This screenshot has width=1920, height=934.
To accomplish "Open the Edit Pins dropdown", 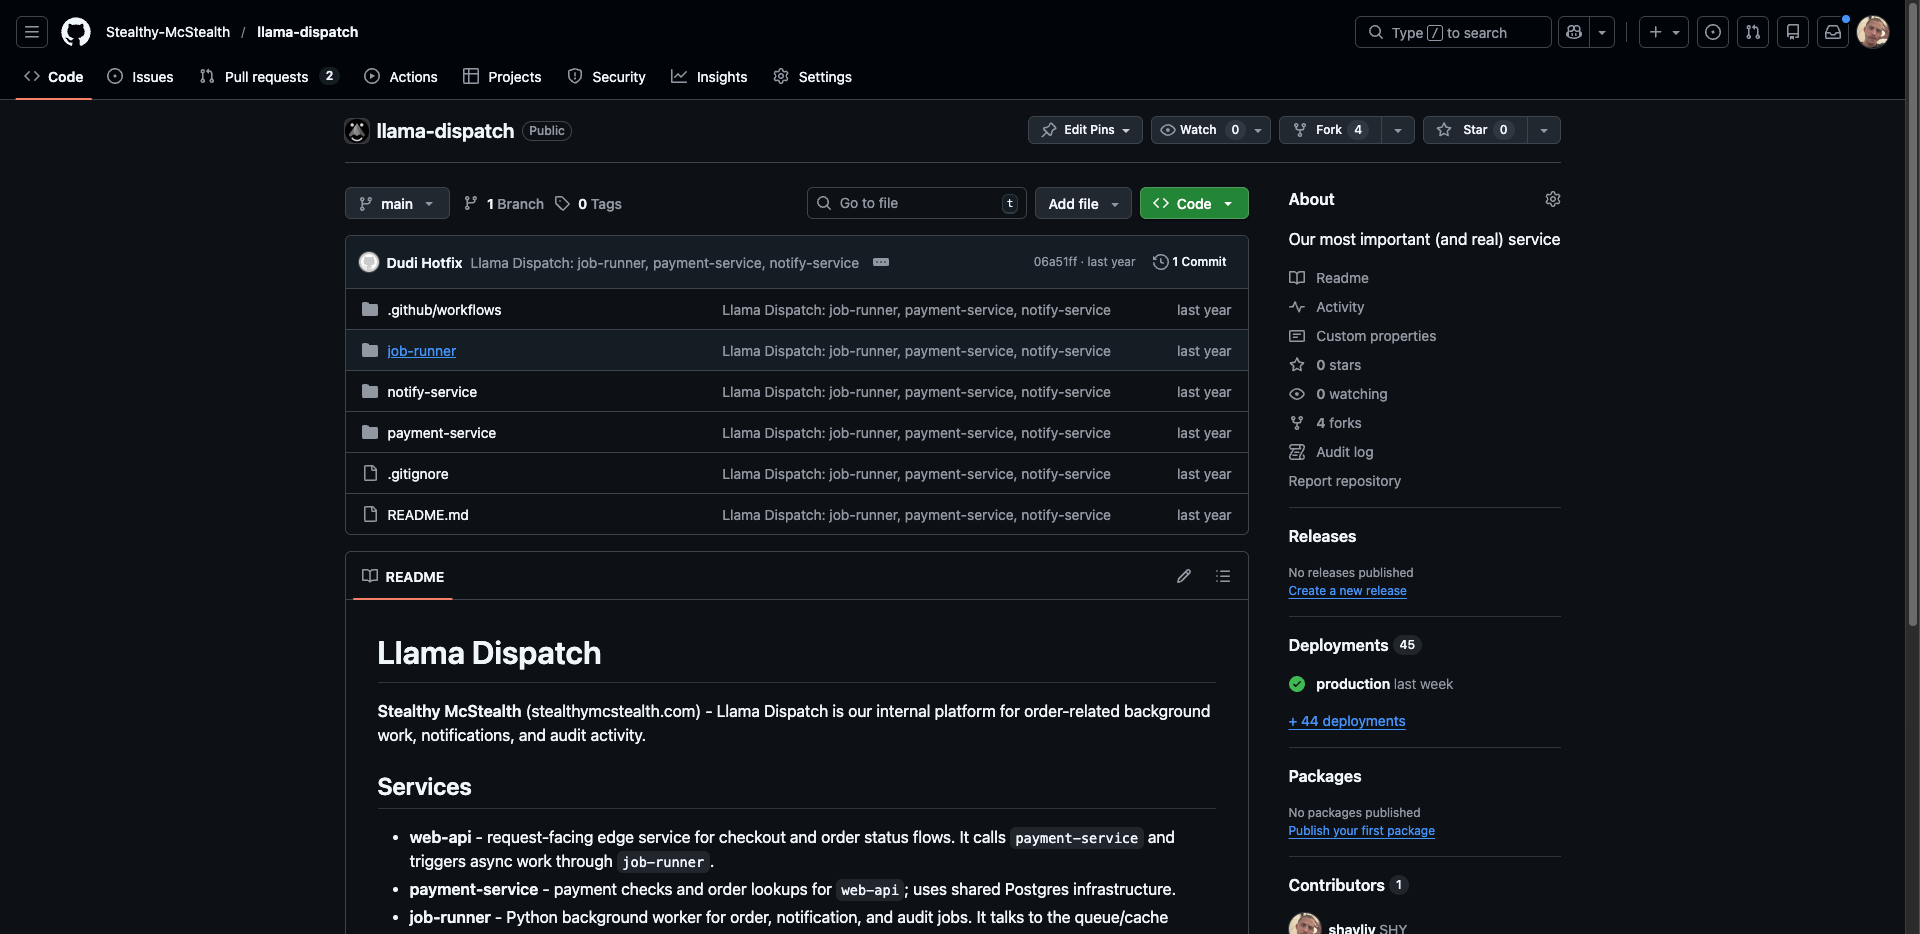I will tap(1085, 130).
